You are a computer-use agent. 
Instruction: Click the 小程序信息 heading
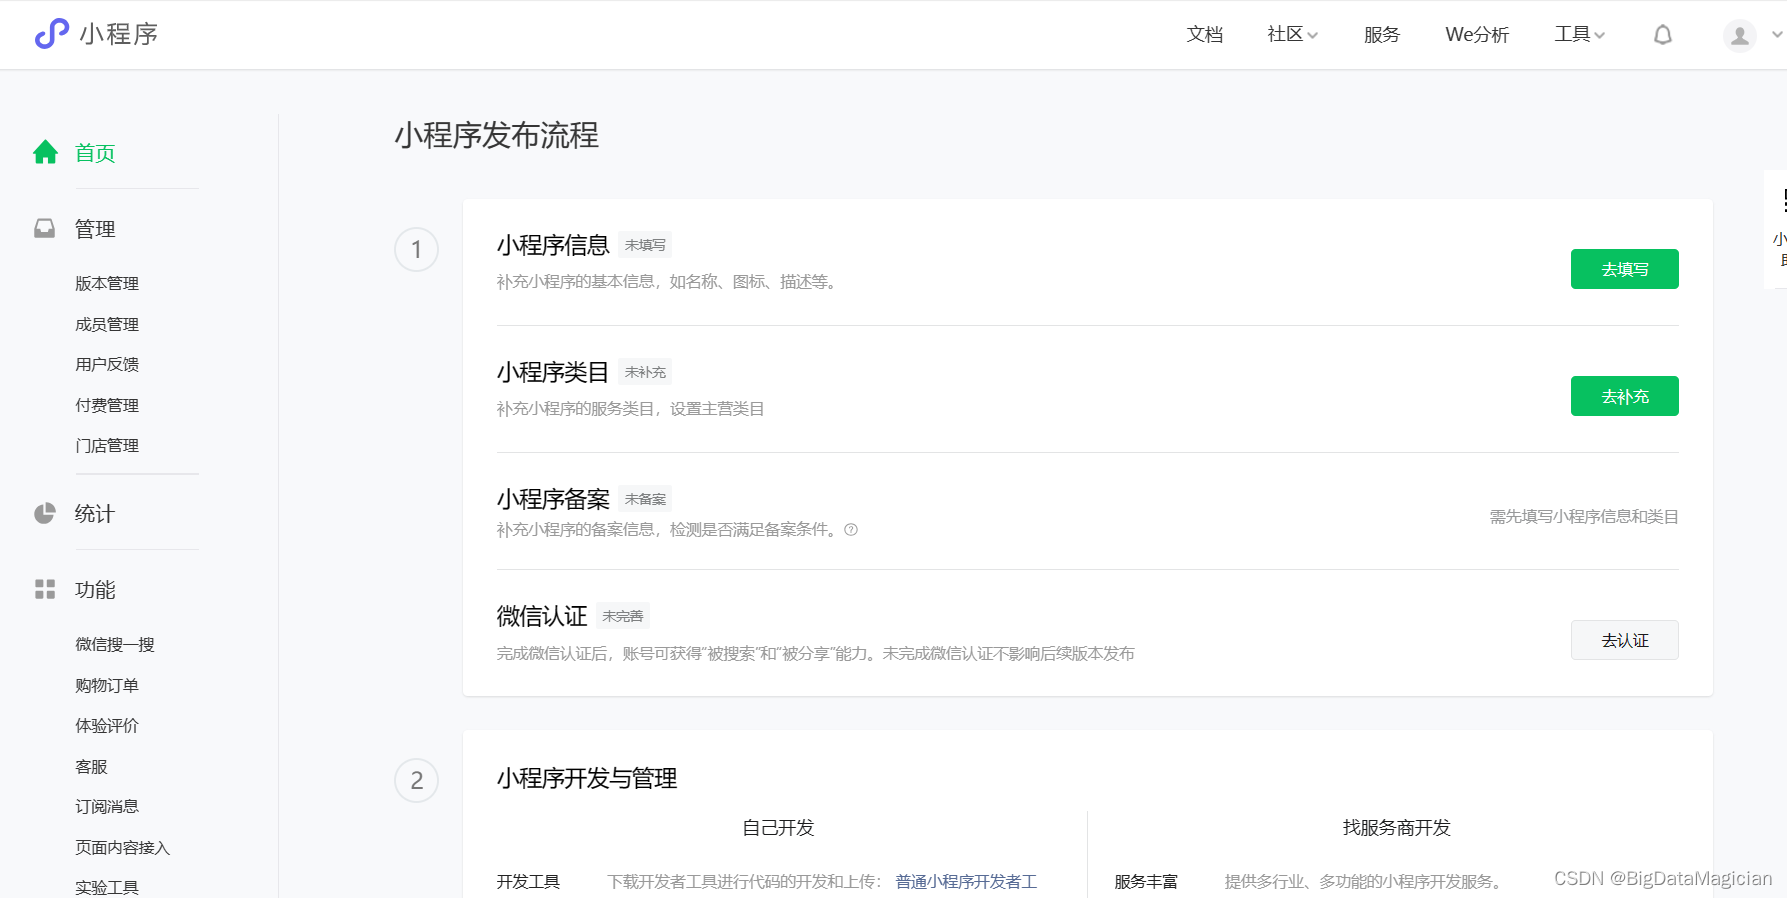pos(553,245)
